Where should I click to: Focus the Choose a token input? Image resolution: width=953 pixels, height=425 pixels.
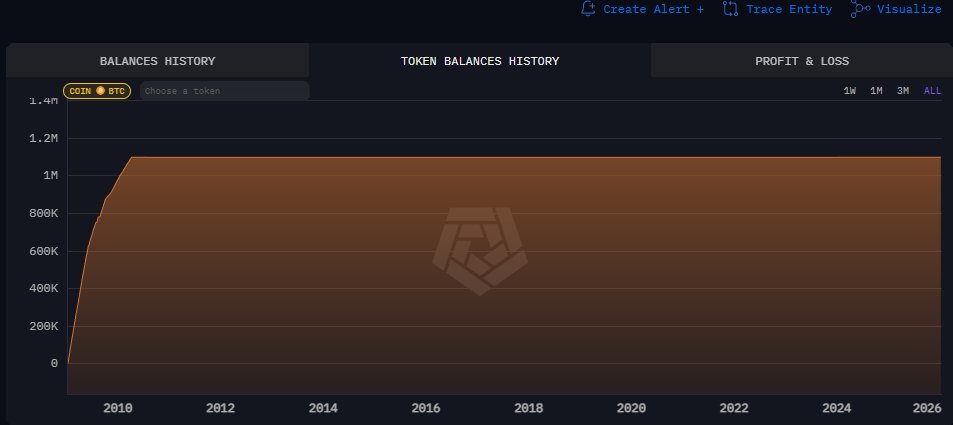224,91
